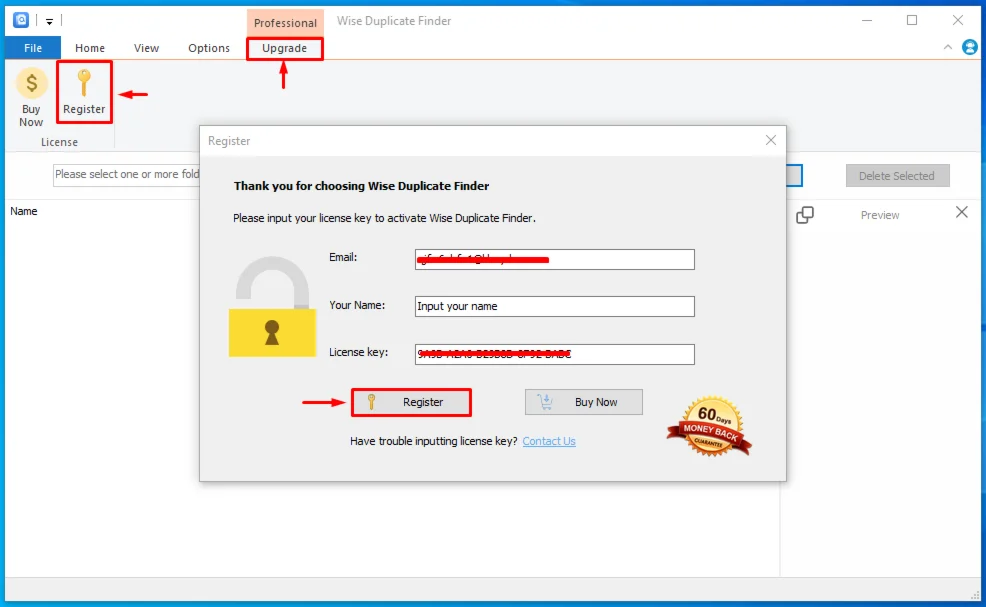Collapse the ribbon using the chevron

(x=948, y=47)
